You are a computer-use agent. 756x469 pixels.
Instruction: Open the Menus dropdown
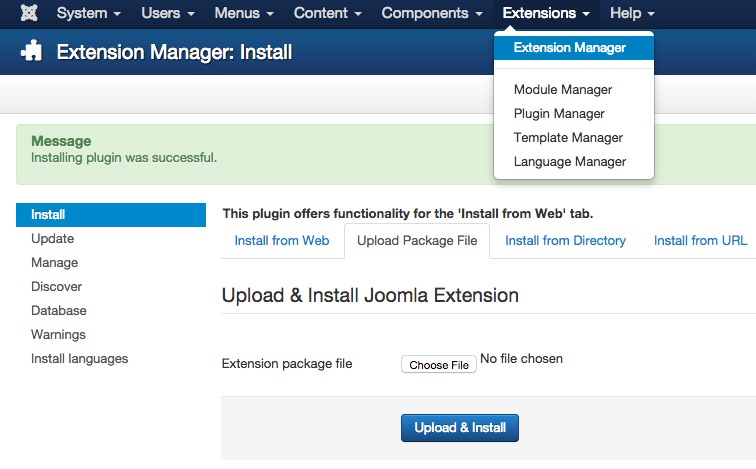click(x=243, y=14)
